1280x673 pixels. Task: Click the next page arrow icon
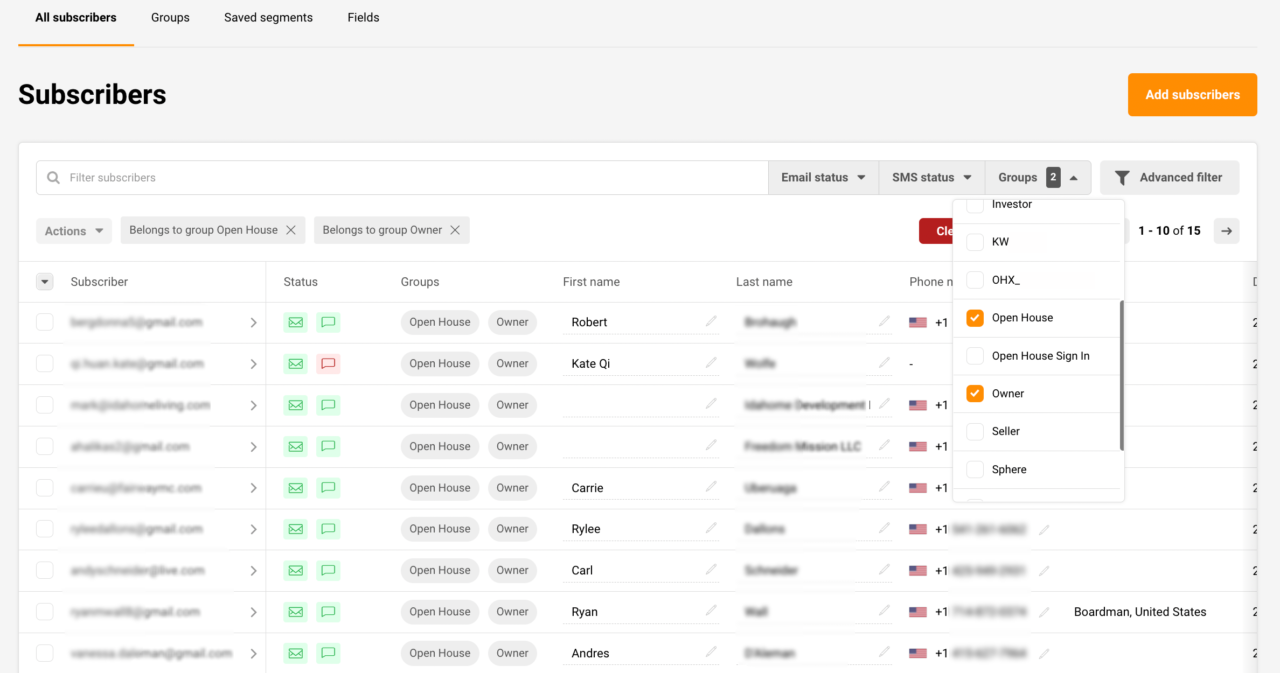click(1226, 230)
